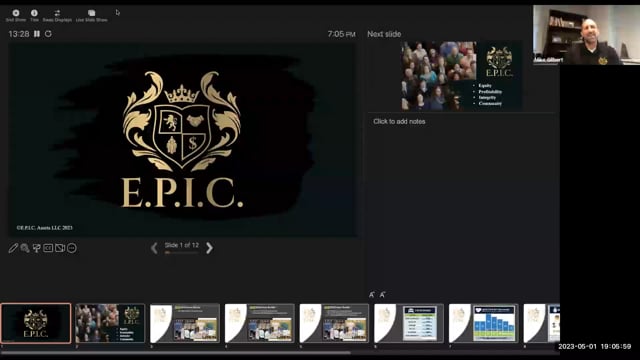Start Live Slide Show
Image resolution: width=640 pixels, height=360 pixels.
click(91, 13)
